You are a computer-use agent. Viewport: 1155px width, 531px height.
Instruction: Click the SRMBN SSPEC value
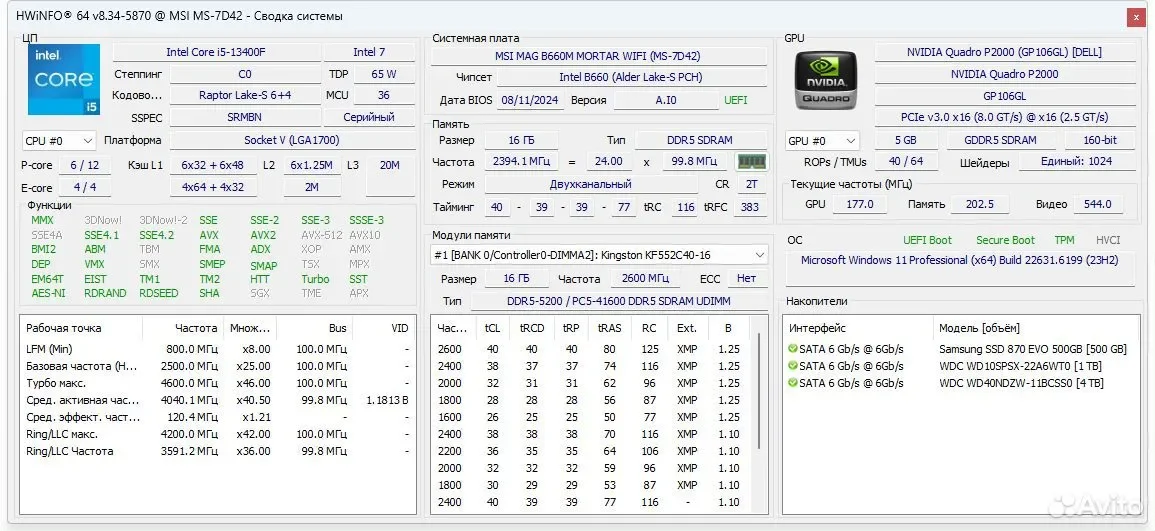click(245, 117)
